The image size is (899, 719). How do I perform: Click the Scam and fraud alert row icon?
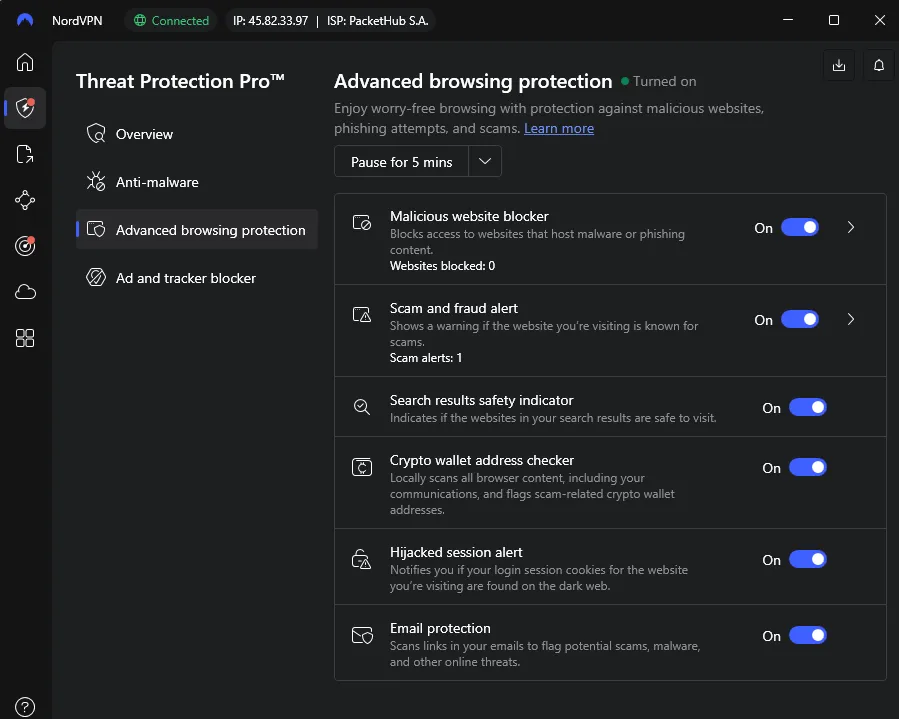(x=362, y=314)
